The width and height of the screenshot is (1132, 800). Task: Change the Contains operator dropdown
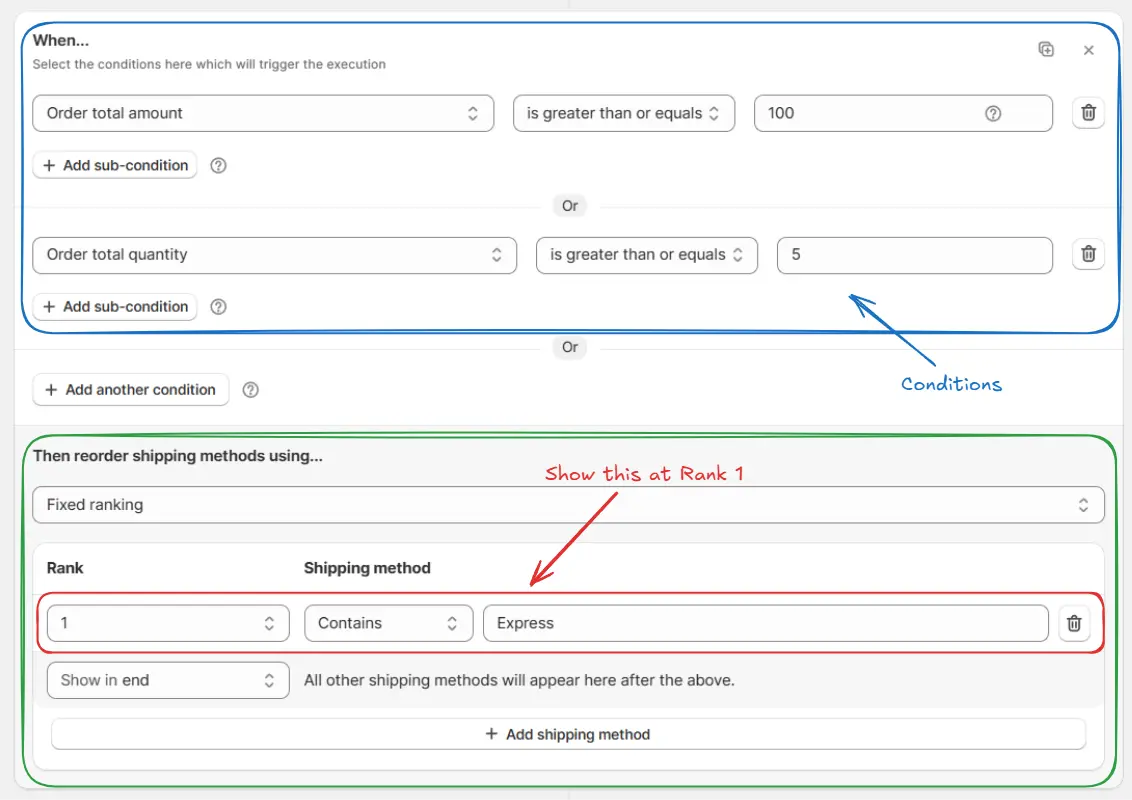pyautogui.click(x=388, y=623)
